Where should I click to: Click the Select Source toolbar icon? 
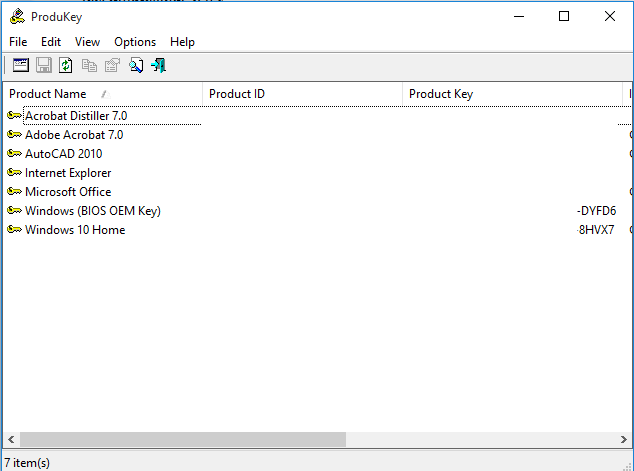click(21, 65)
